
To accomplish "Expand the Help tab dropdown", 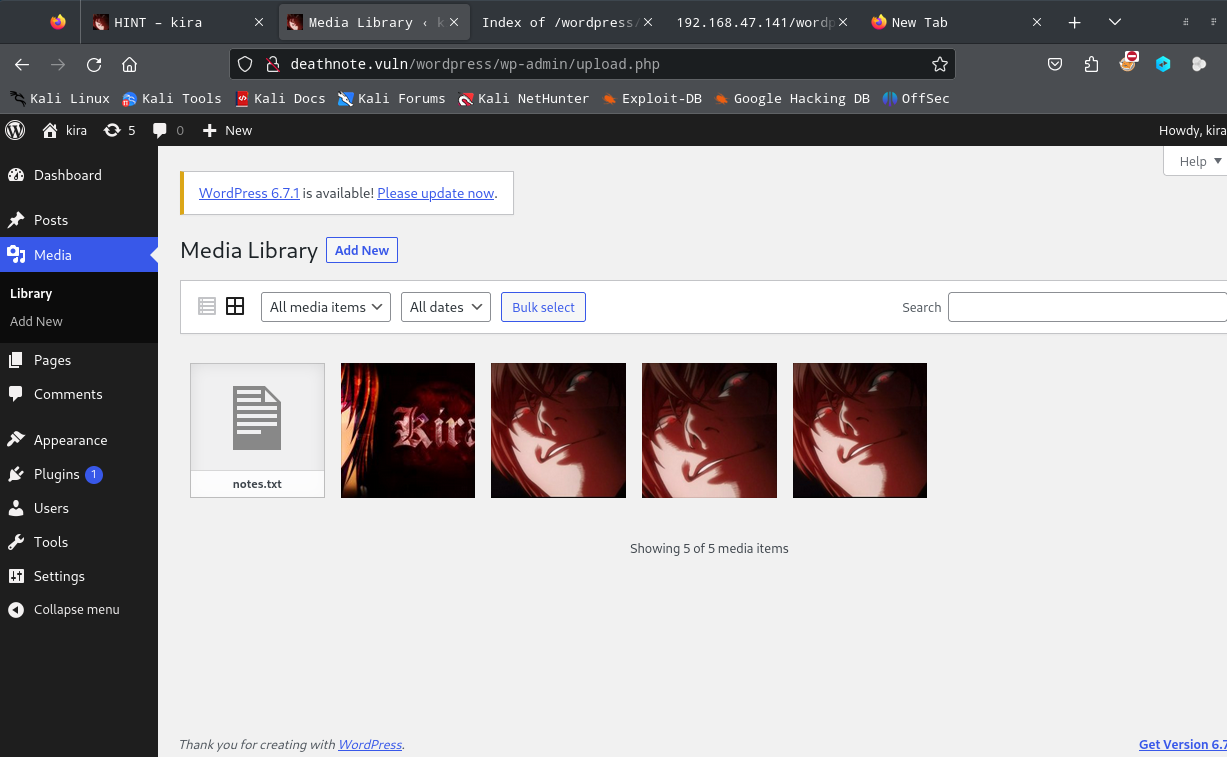I will coord(1195,161).
